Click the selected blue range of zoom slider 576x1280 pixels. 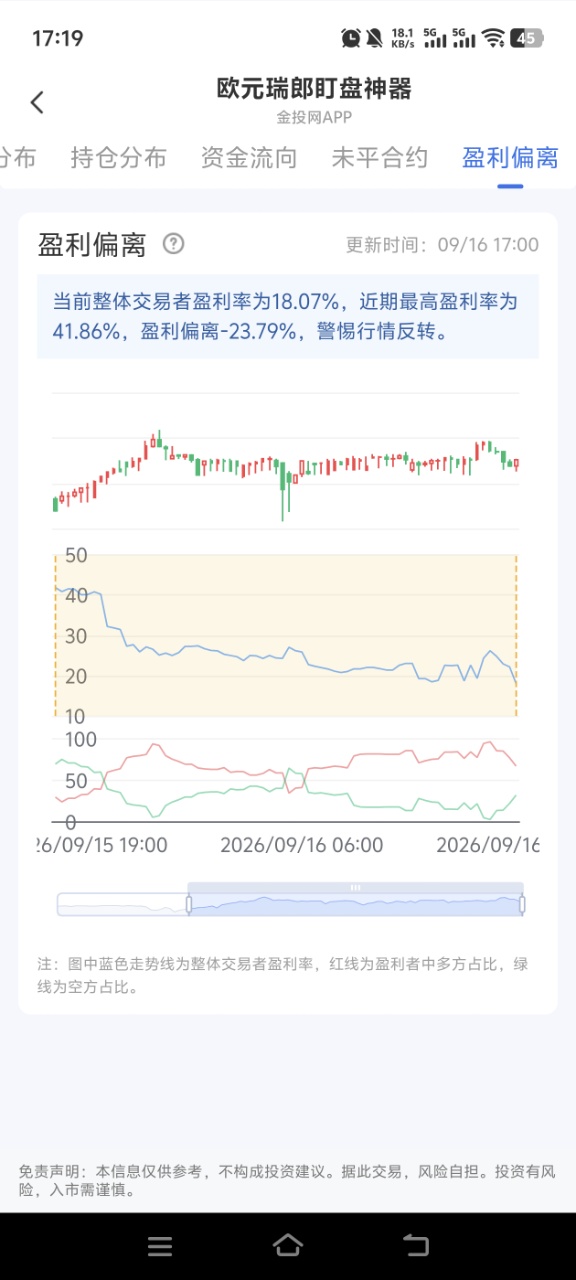coord(355,905)
